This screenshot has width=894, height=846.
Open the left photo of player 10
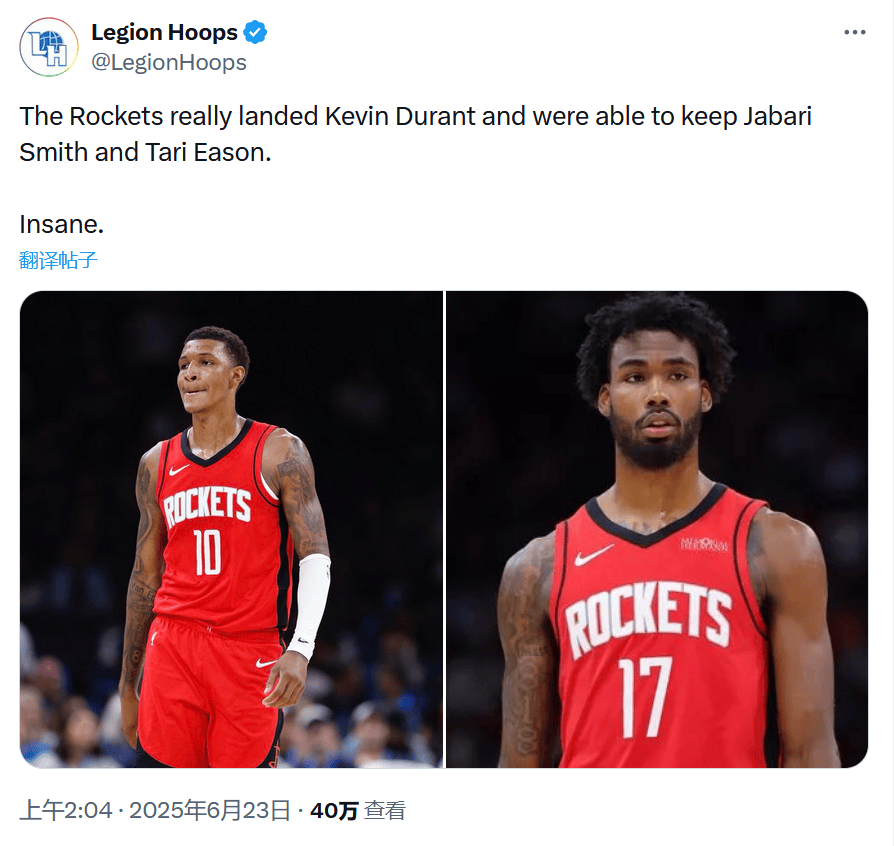(231, 529)
